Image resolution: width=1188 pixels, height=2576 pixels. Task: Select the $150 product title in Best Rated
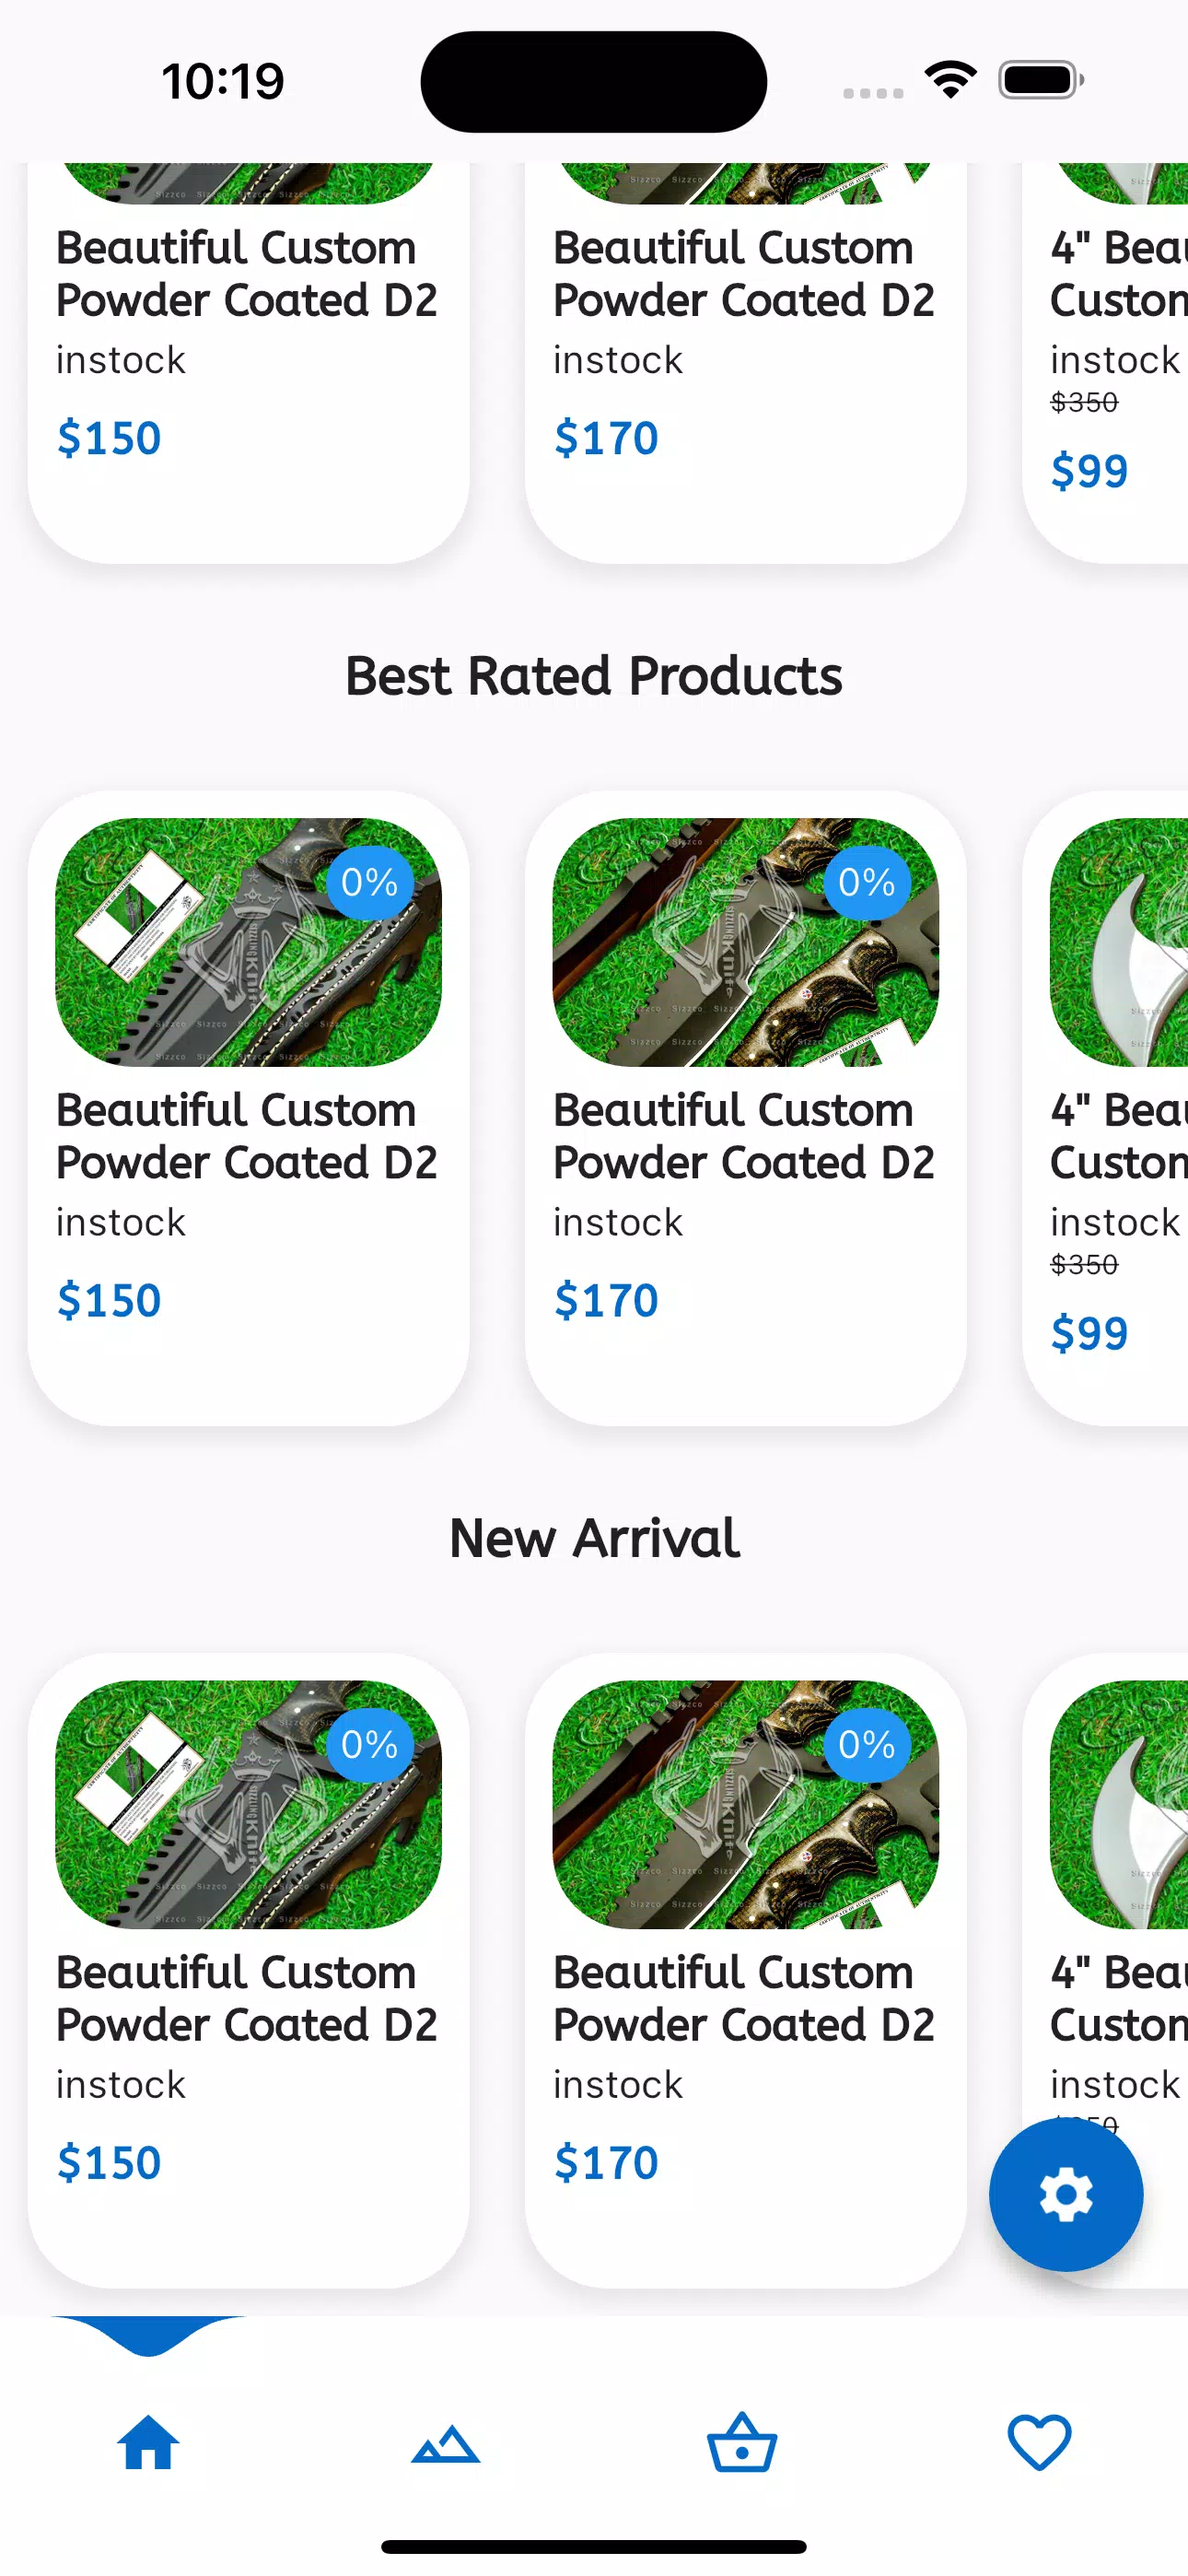(246, 1136)
